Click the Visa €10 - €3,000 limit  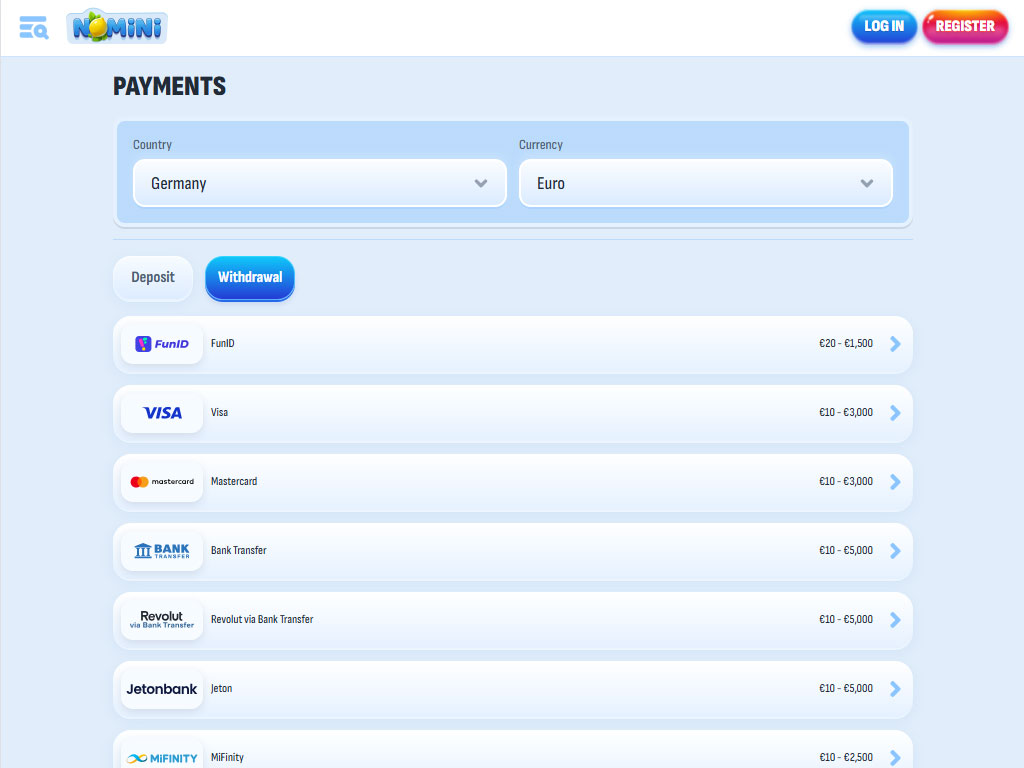tap(846, 413)
